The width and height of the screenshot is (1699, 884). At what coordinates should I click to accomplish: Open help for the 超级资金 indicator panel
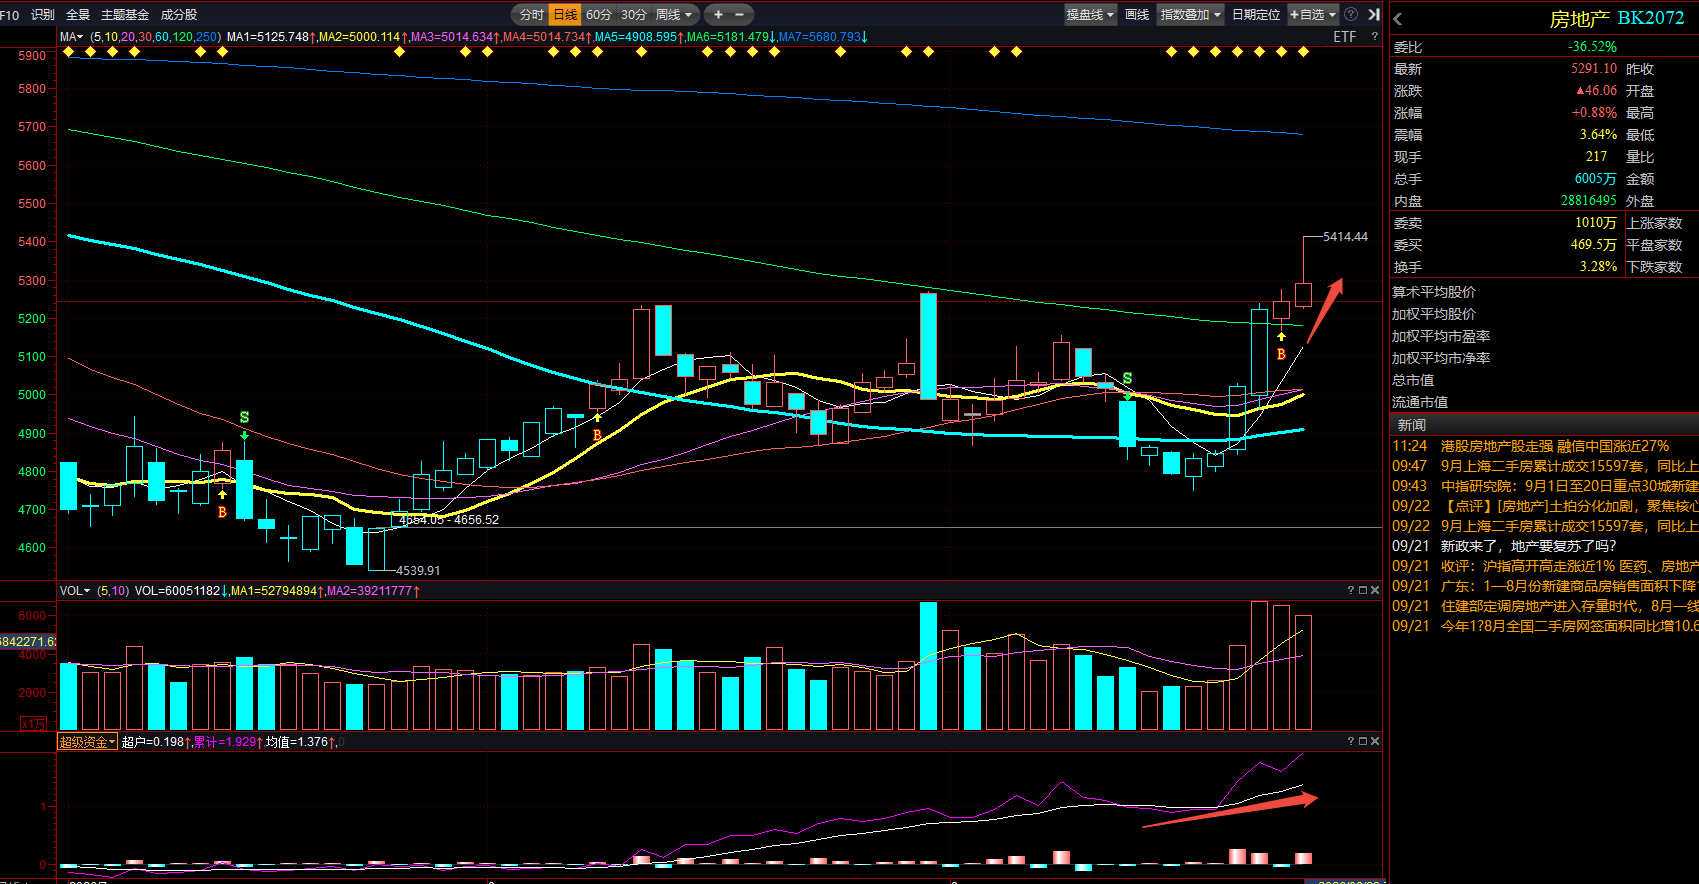click(x=1350, y=741)
